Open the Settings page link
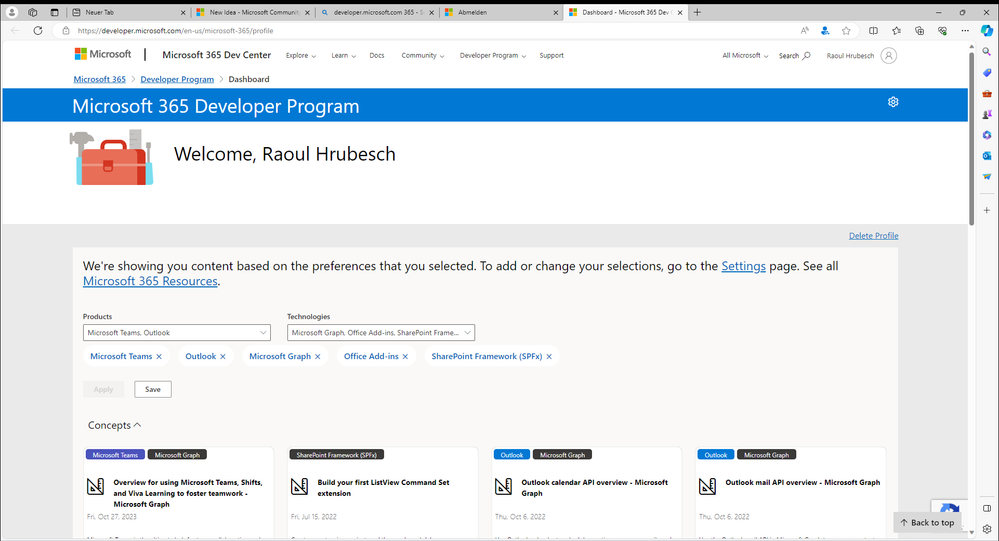 tap(744, 266)
